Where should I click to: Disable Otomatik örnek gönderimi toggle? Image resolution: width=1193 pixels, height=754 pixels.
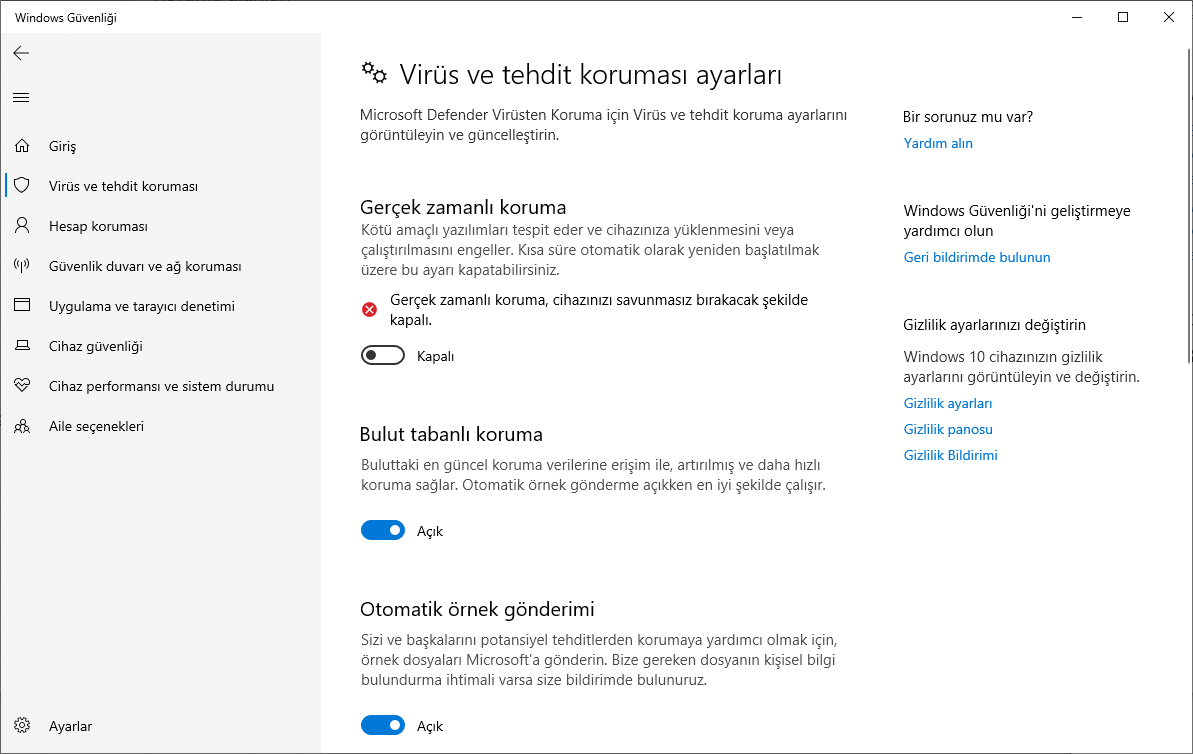point(382,725)
